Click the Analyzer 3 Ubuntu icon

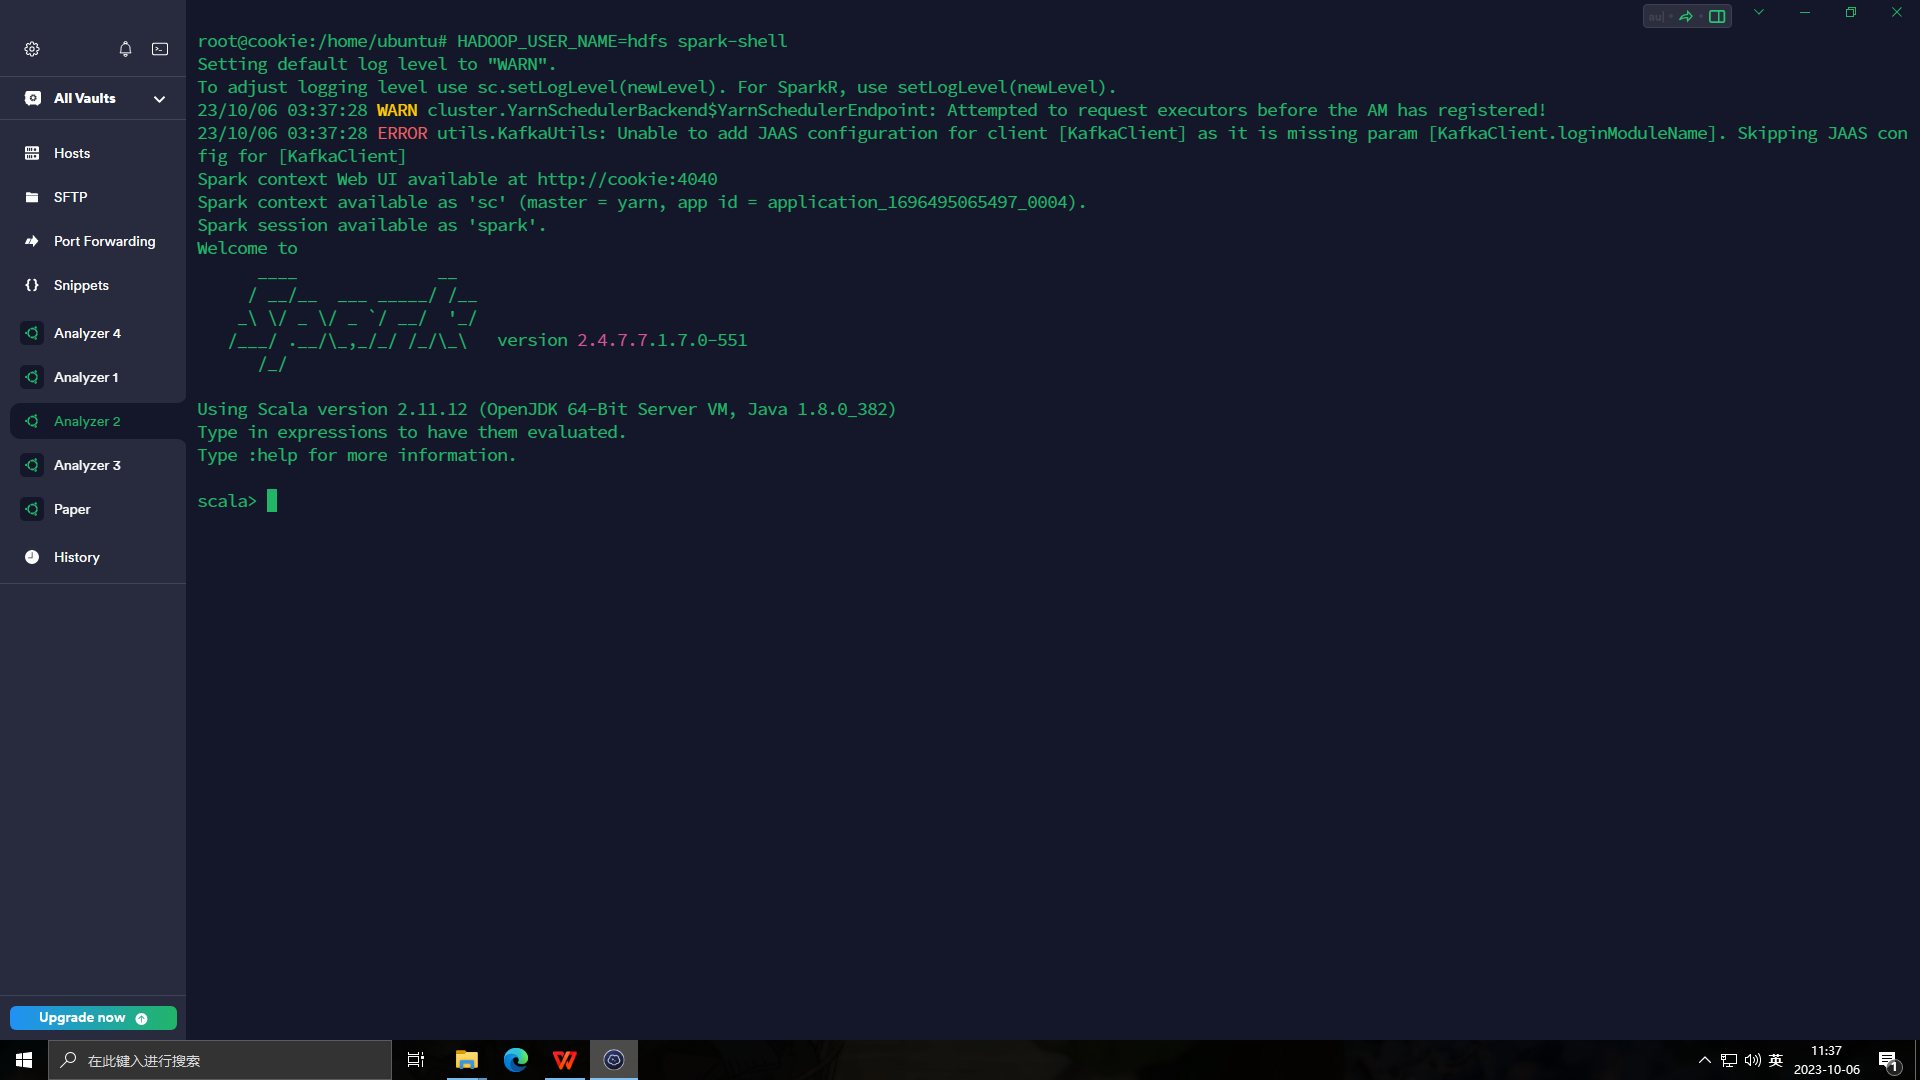[32, 465]
